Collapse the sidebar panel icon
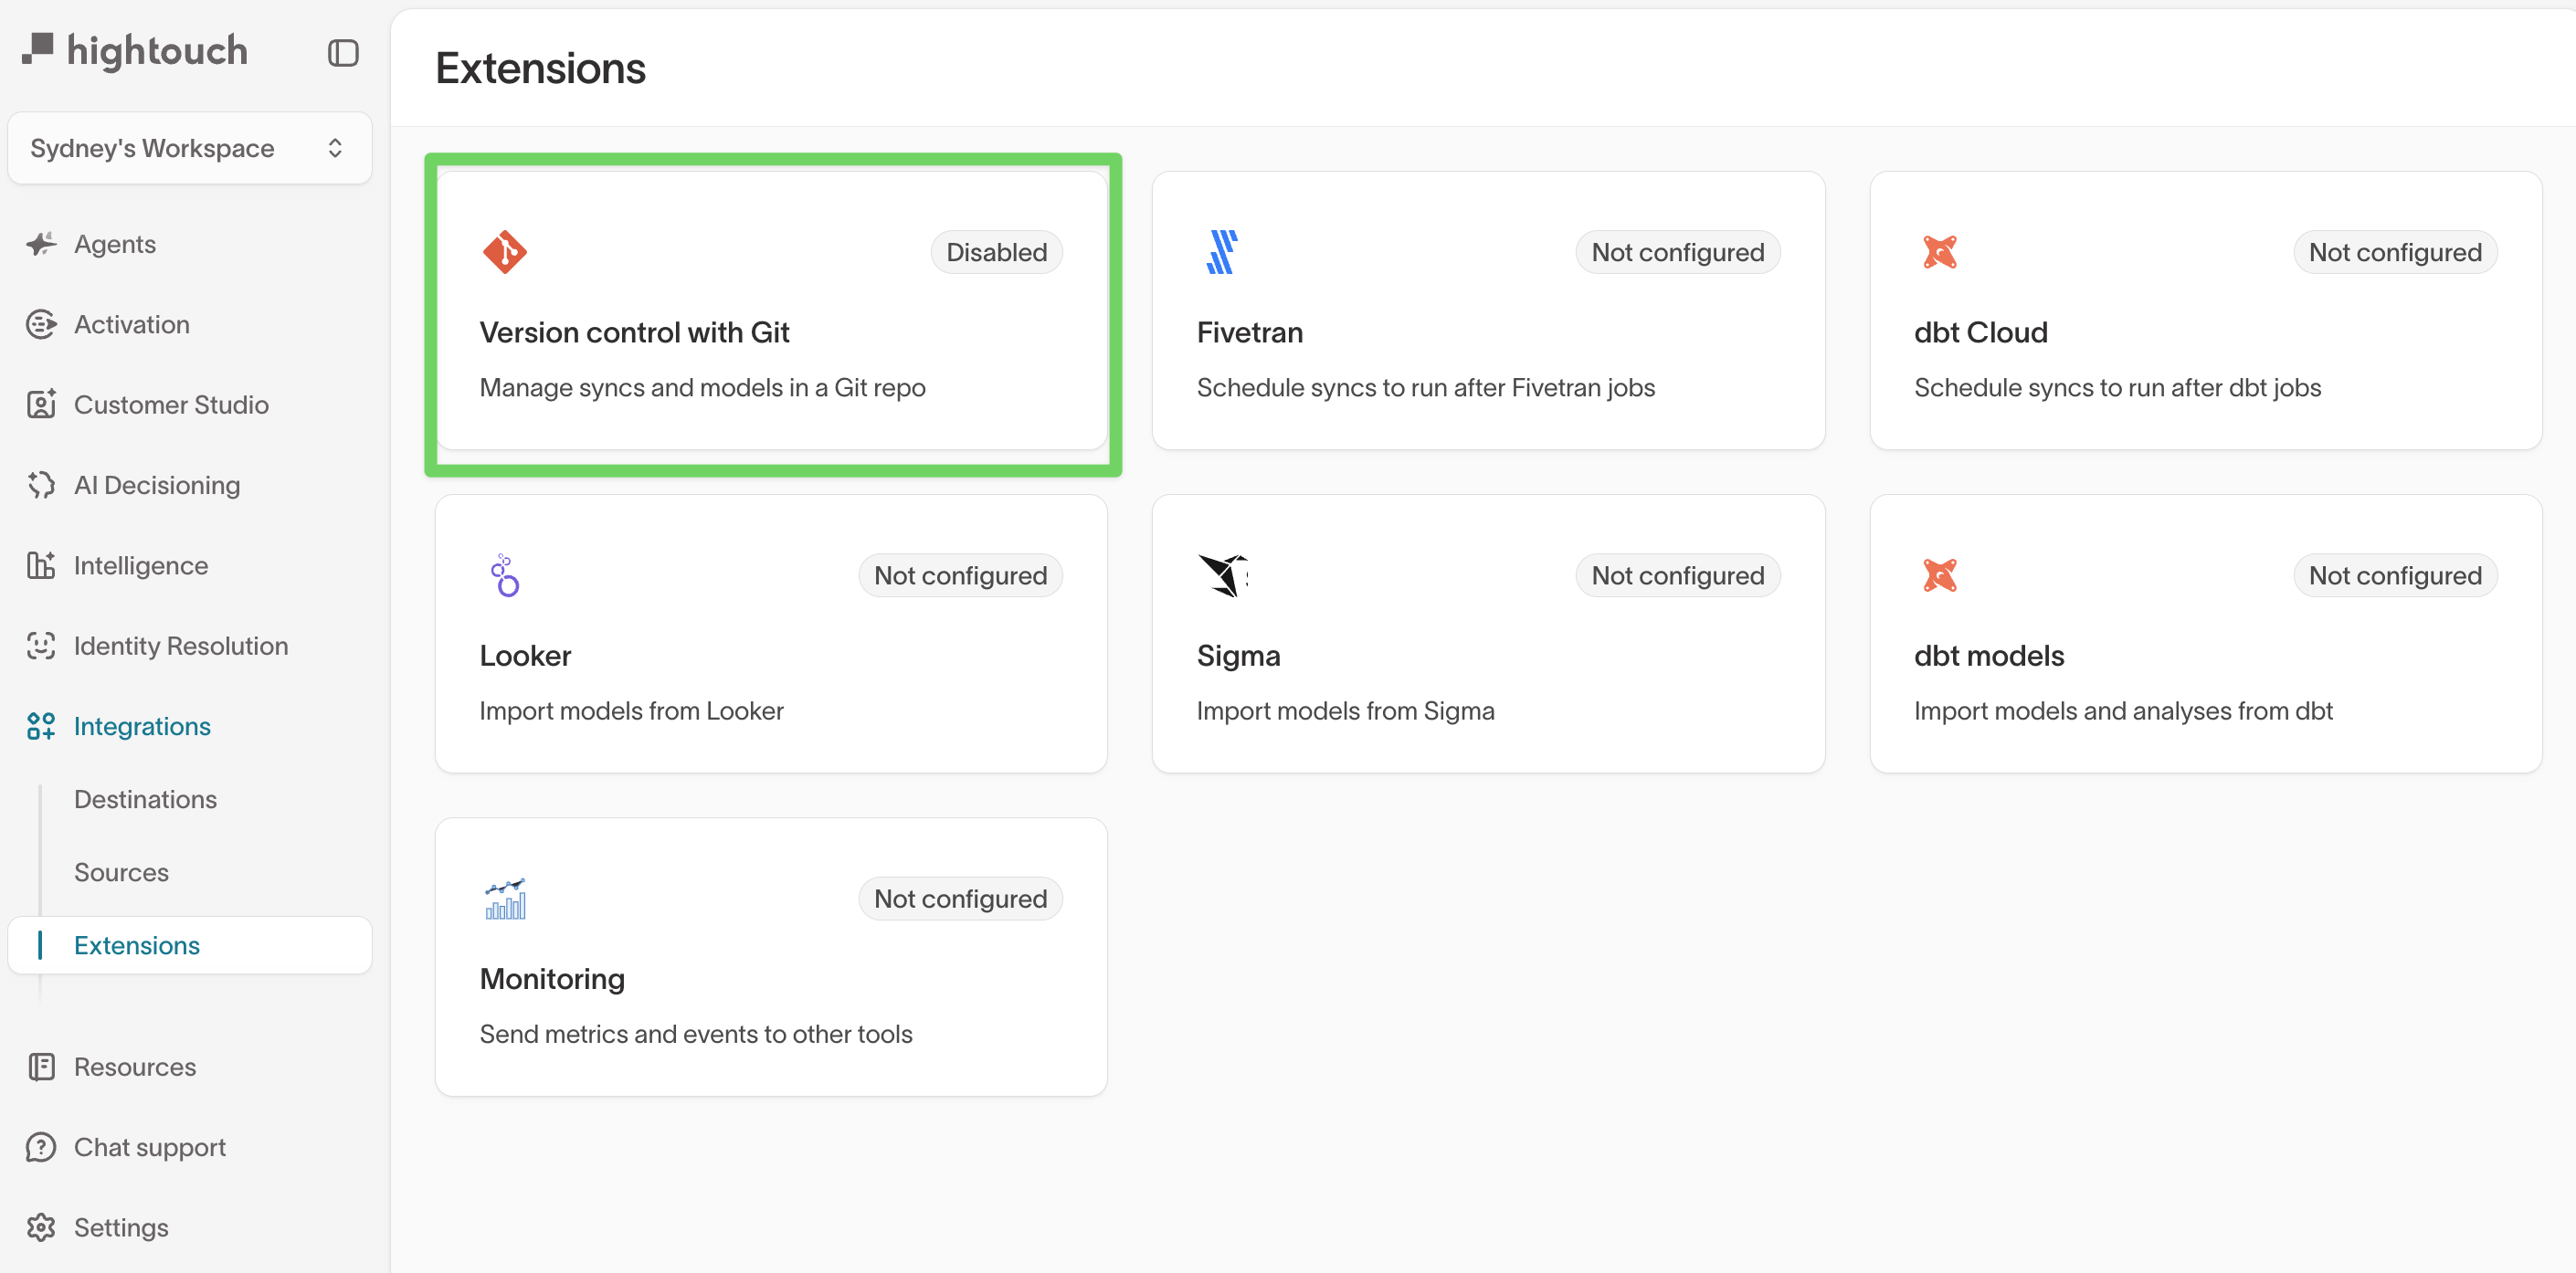Screen dimensions: 2576x1273 (x=343, y=53)
